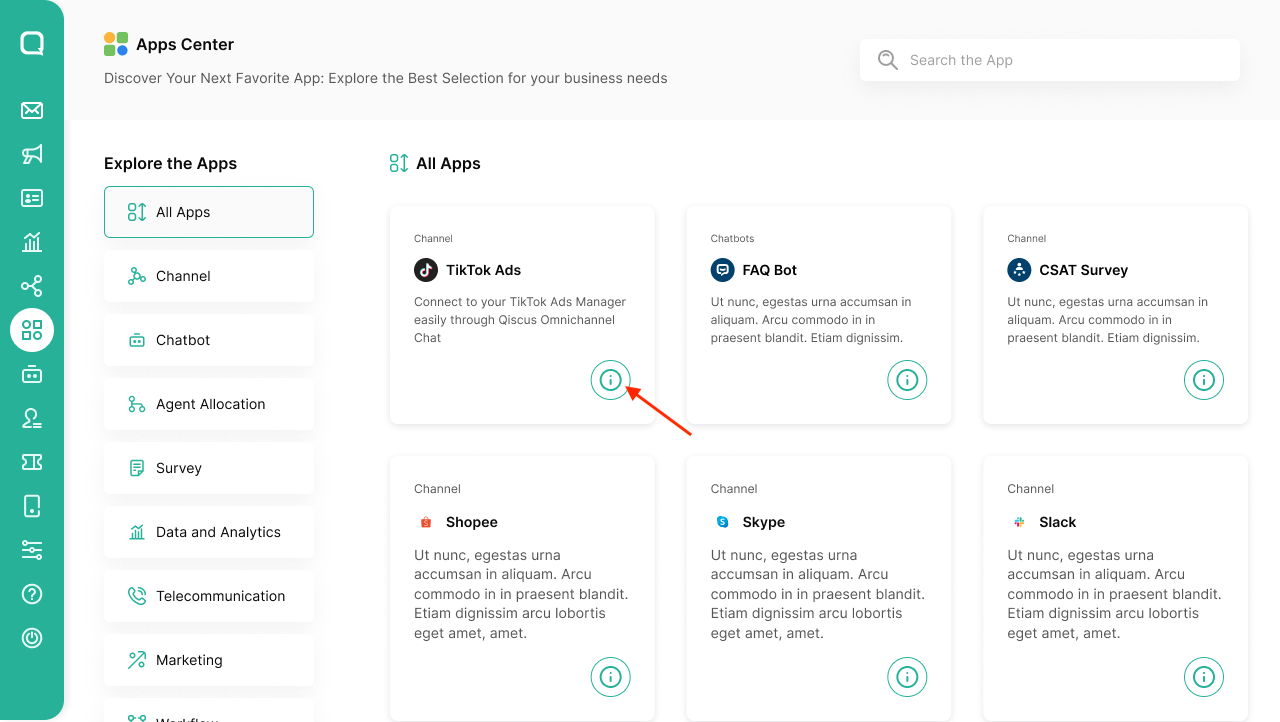Screen dimensions: 1280x722
Task: Click the Discover Your Next Favorite App tagline
Action: [386, 78]
